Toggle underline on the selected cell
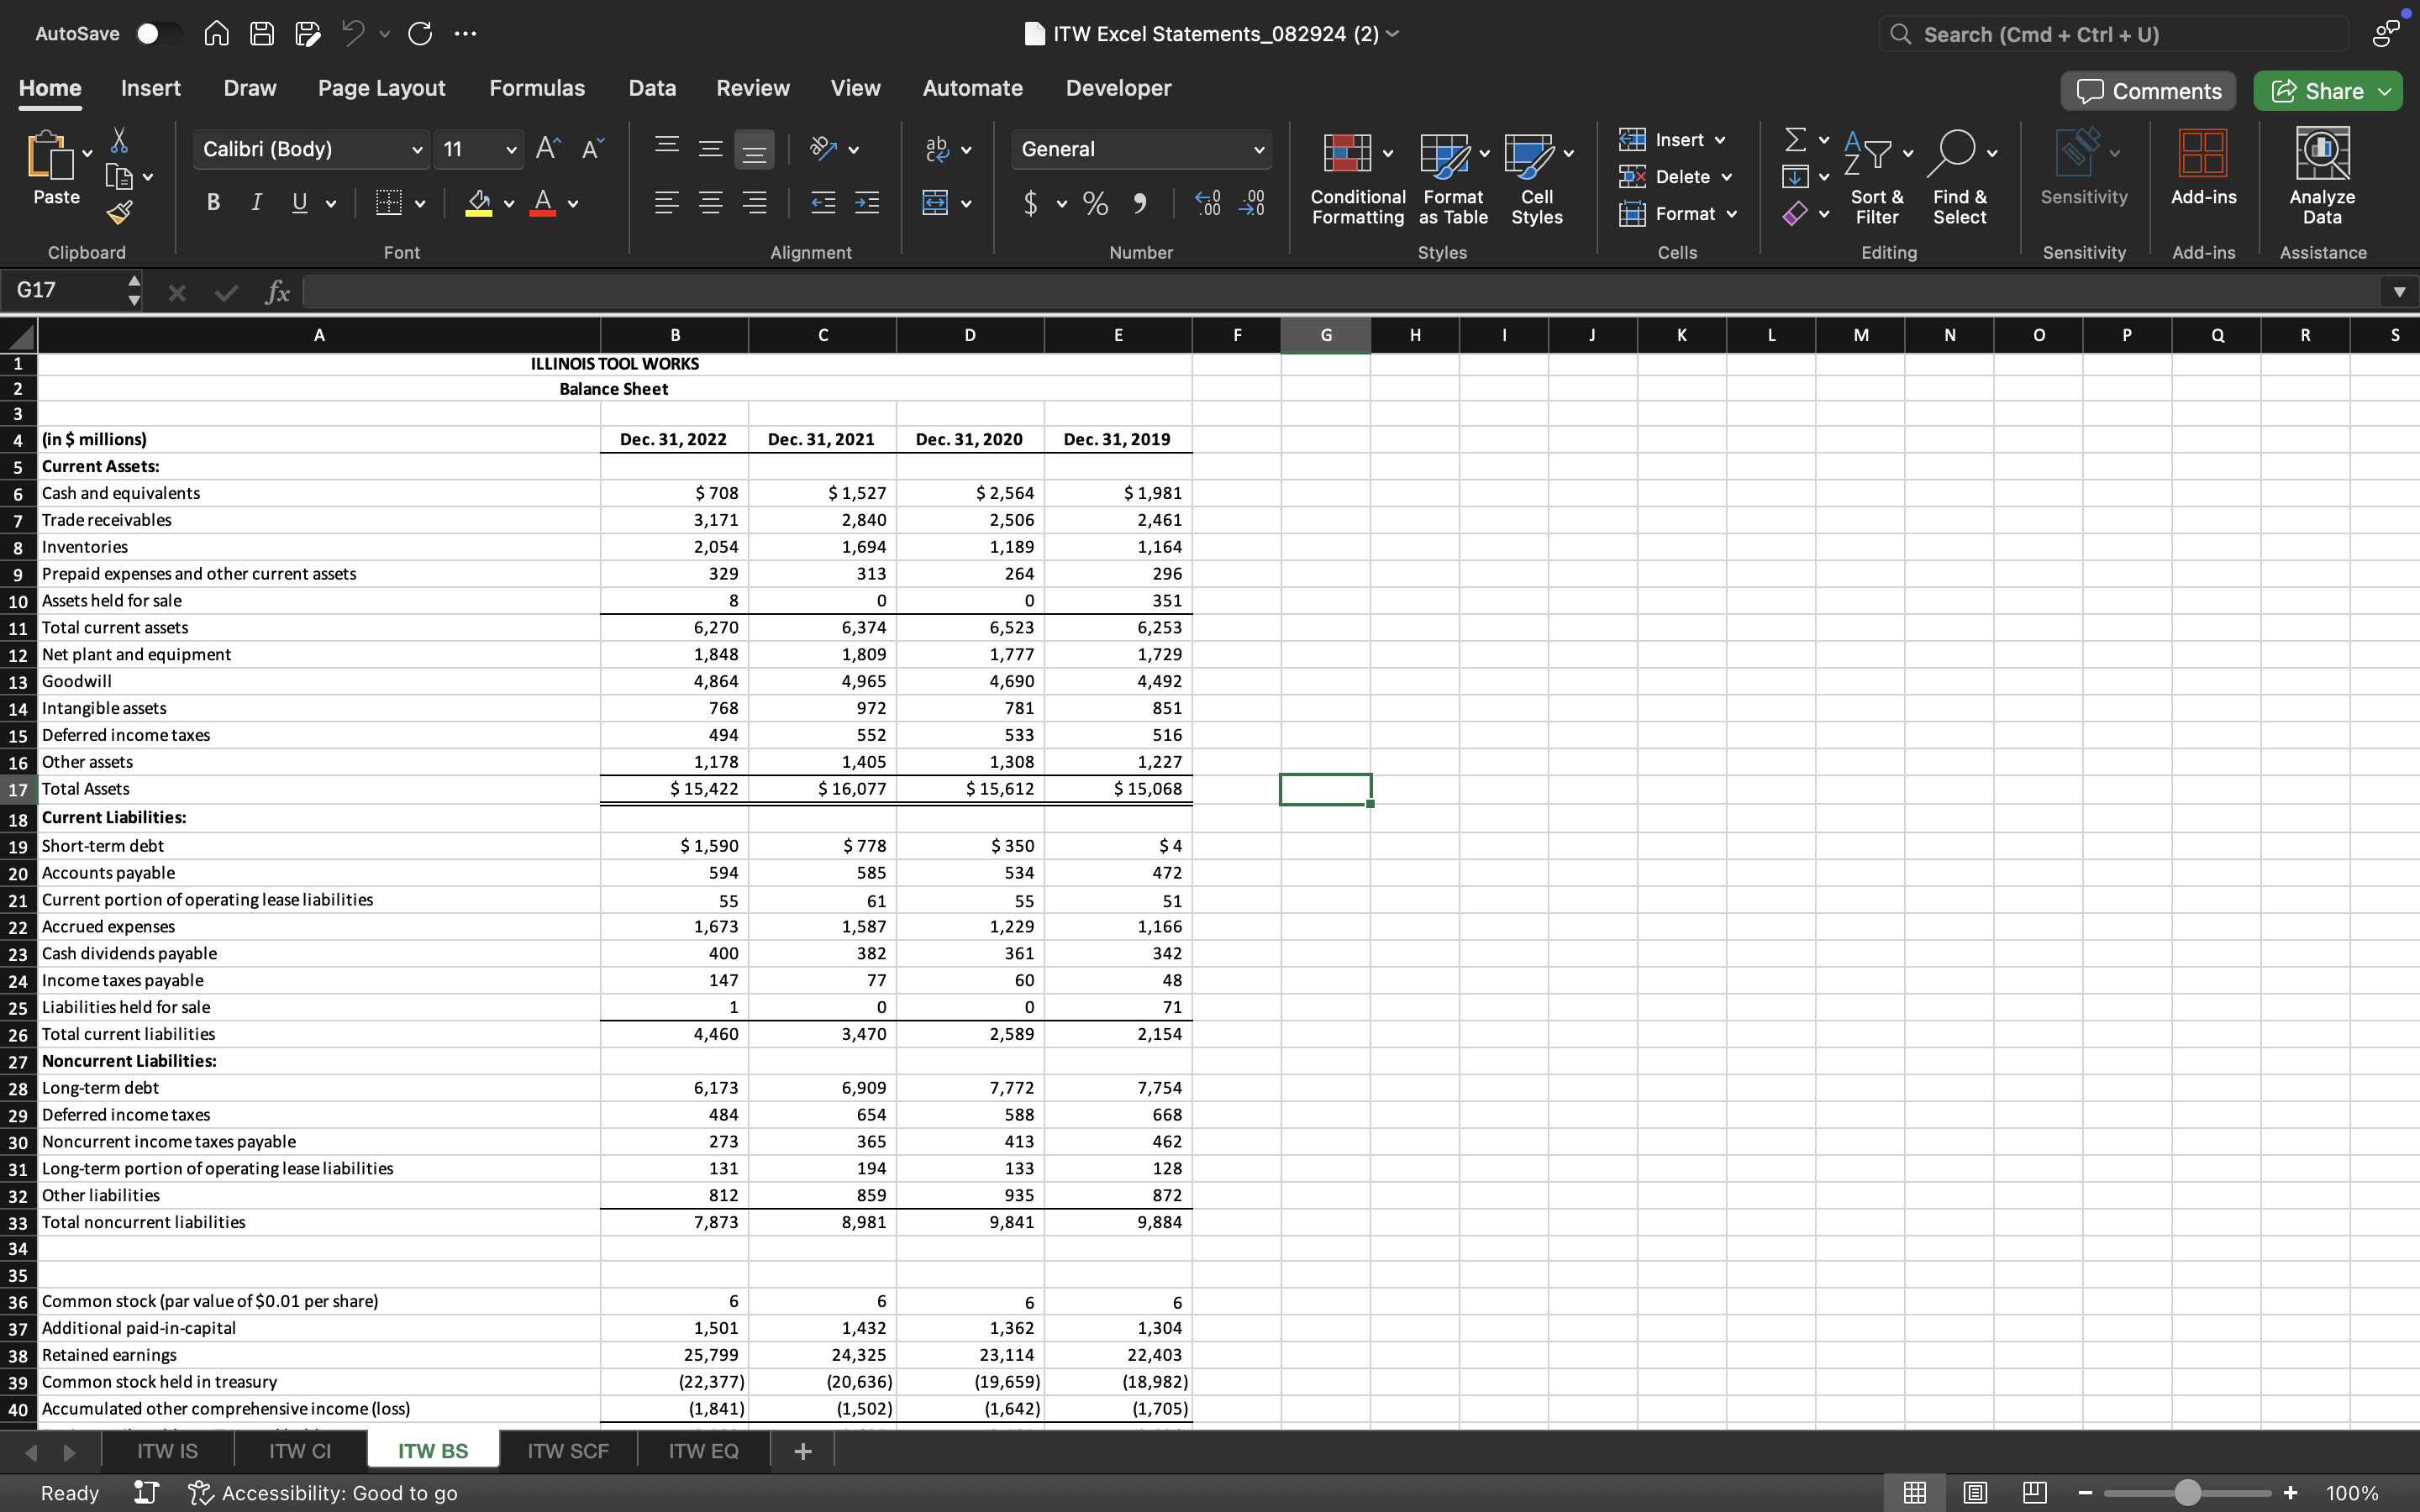The height and width of the screenshot is (1512, 2420). tap(299, 202)
